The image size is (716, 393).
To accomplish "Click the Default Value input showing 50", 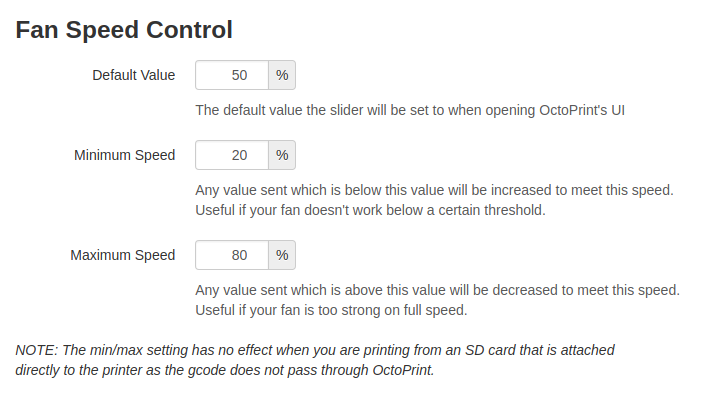I will coord(232,75).
